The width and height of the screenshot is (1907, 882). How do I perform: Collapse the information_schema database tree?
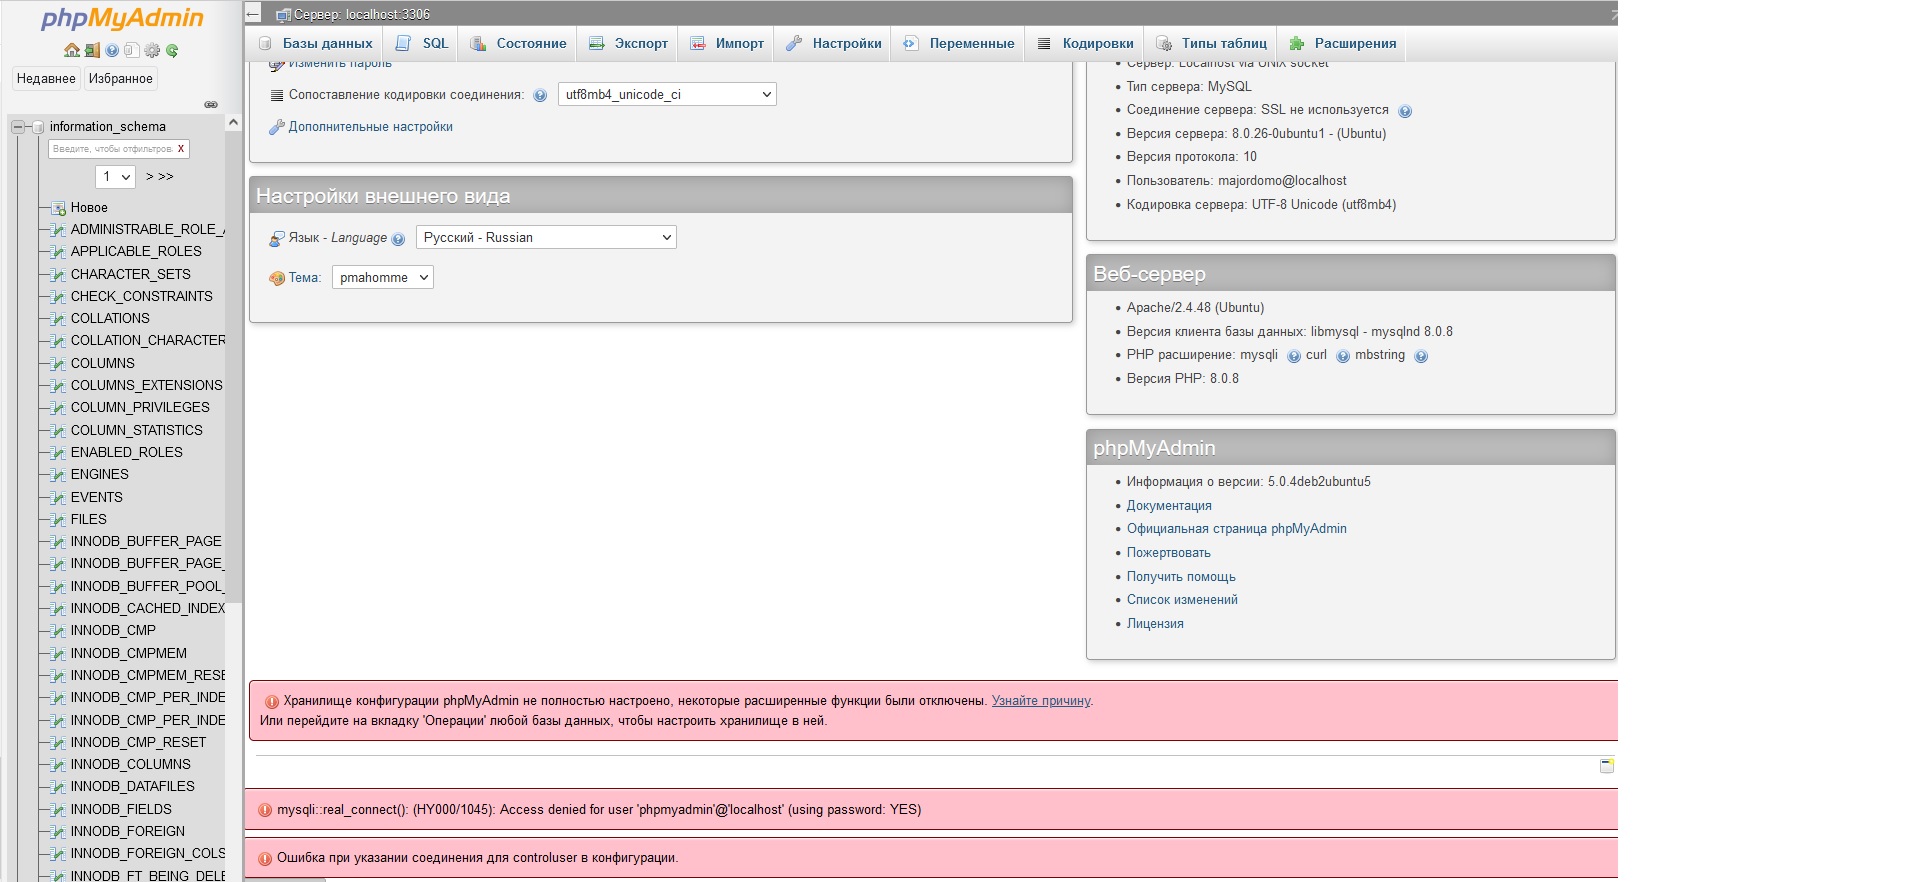coord(17,127)
